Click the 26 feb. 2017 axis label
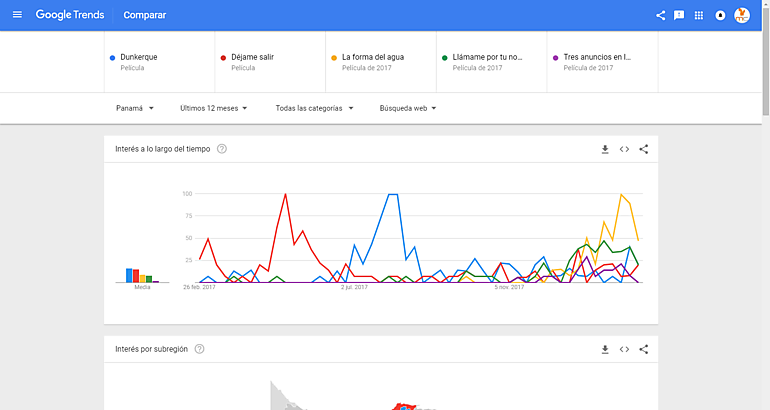770x410 pixels. [x=199, y=287]
